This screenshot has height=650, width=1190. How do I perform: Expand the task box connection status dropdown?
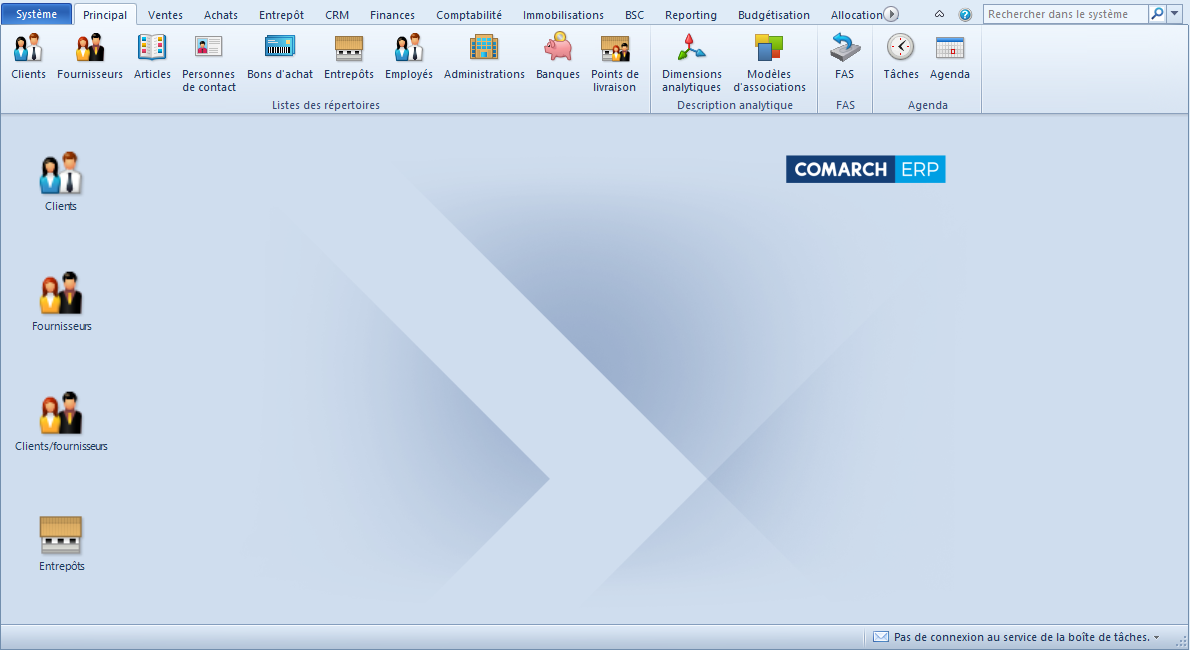click(1157, 638)
